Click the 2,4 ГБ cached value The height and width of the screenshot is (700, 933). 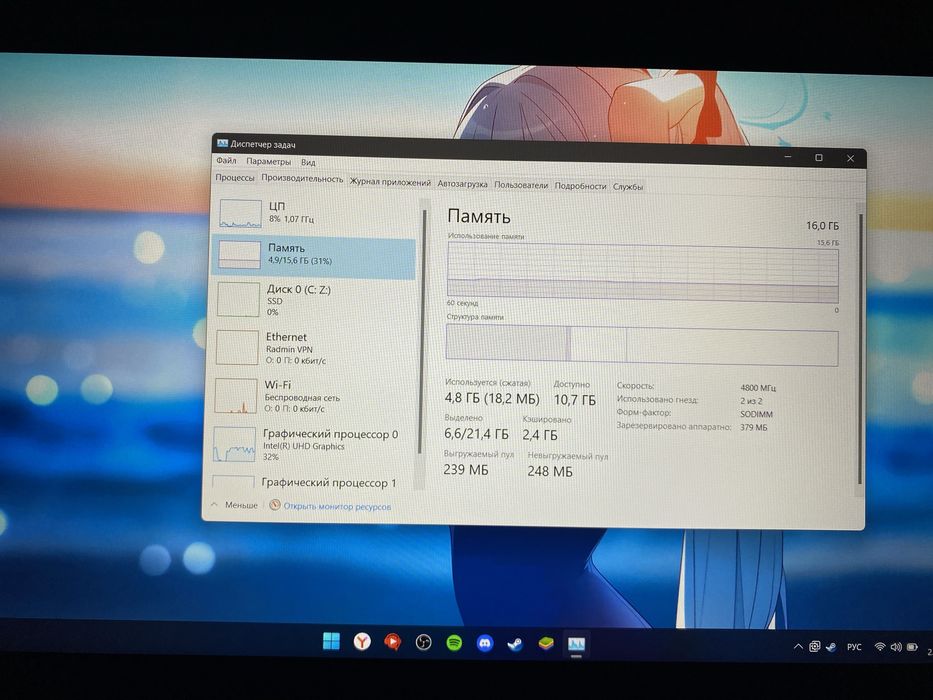click(x=540, y=435)
